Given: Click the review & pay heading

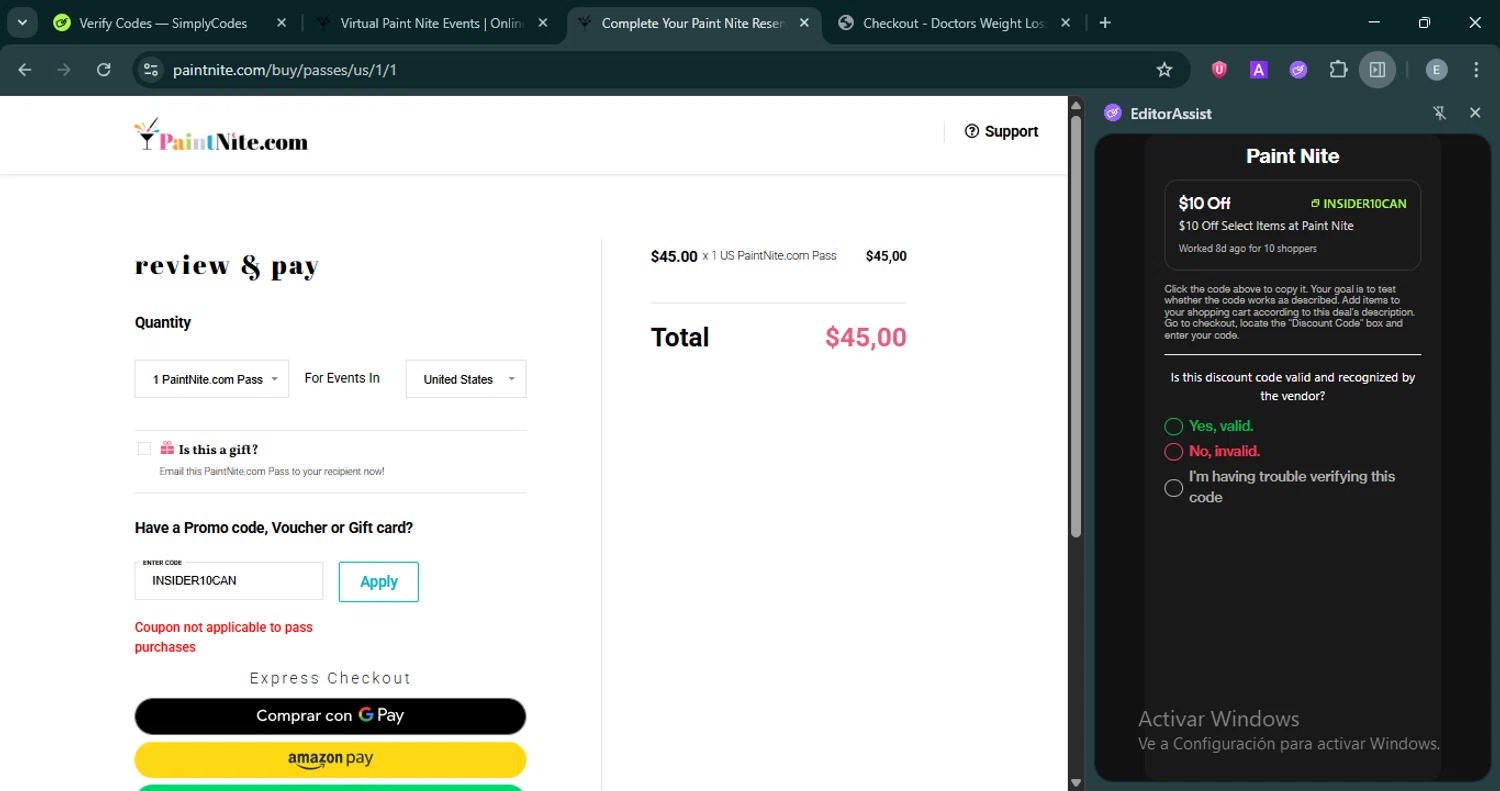Looking at the screenshot, I should point(227,266).
